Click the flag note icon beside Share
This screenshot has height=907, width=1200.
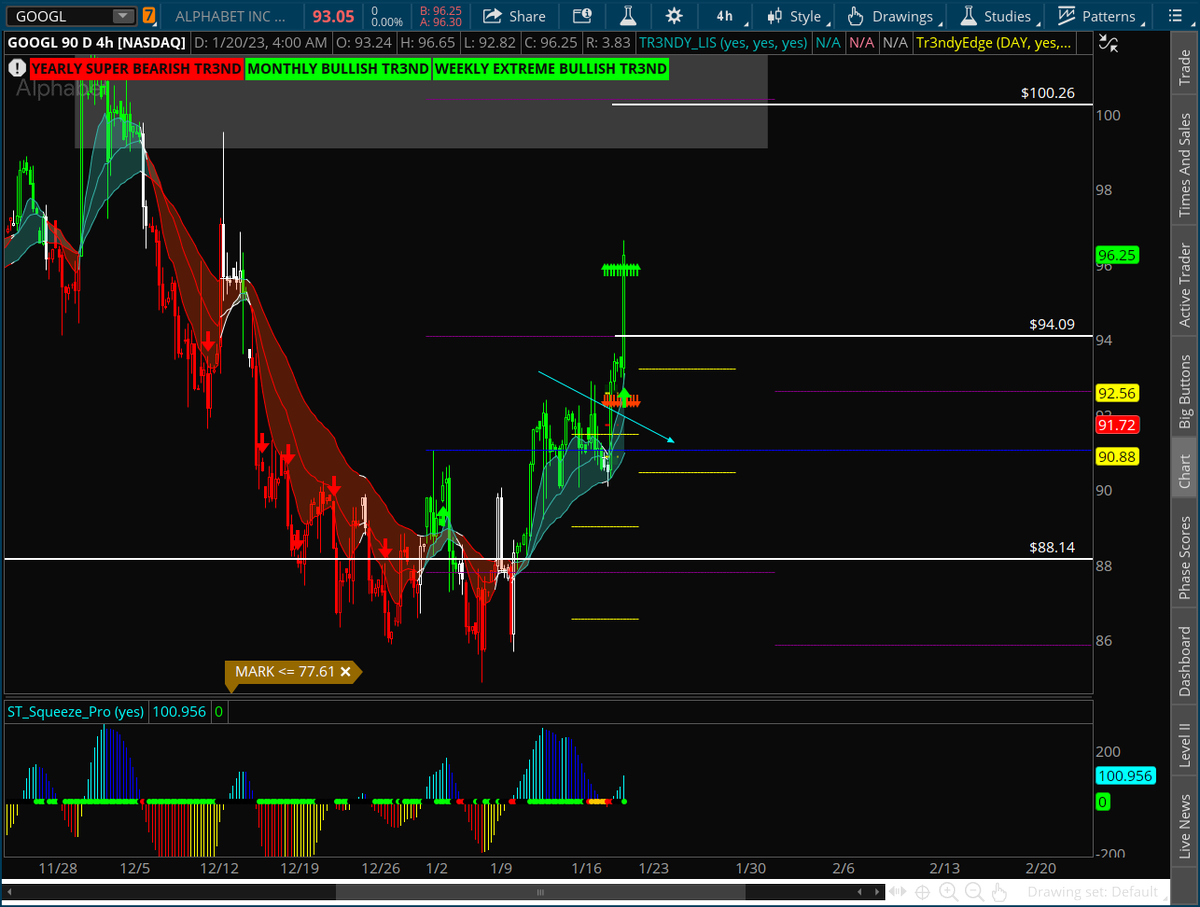[x=582, y=16]
